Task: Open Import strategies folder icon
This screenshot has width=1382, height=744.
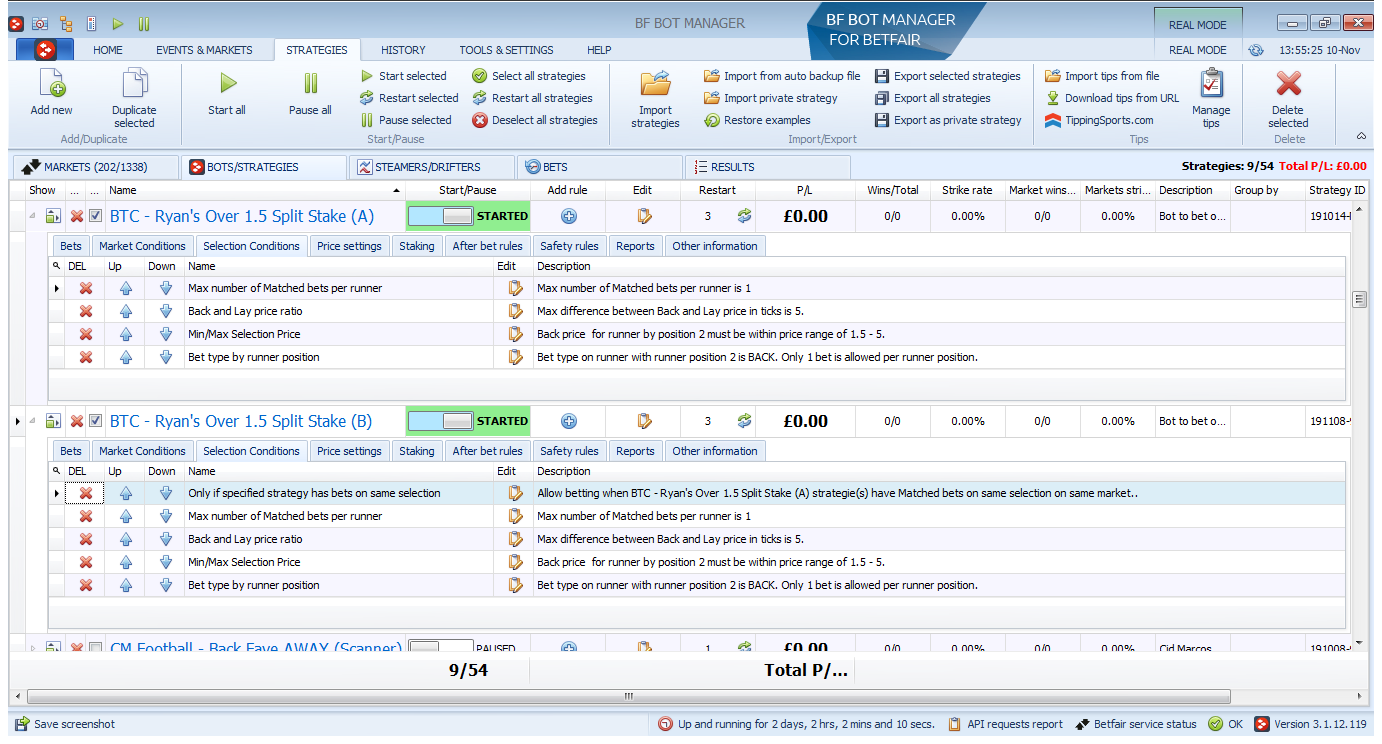Action: click(655, 84)
